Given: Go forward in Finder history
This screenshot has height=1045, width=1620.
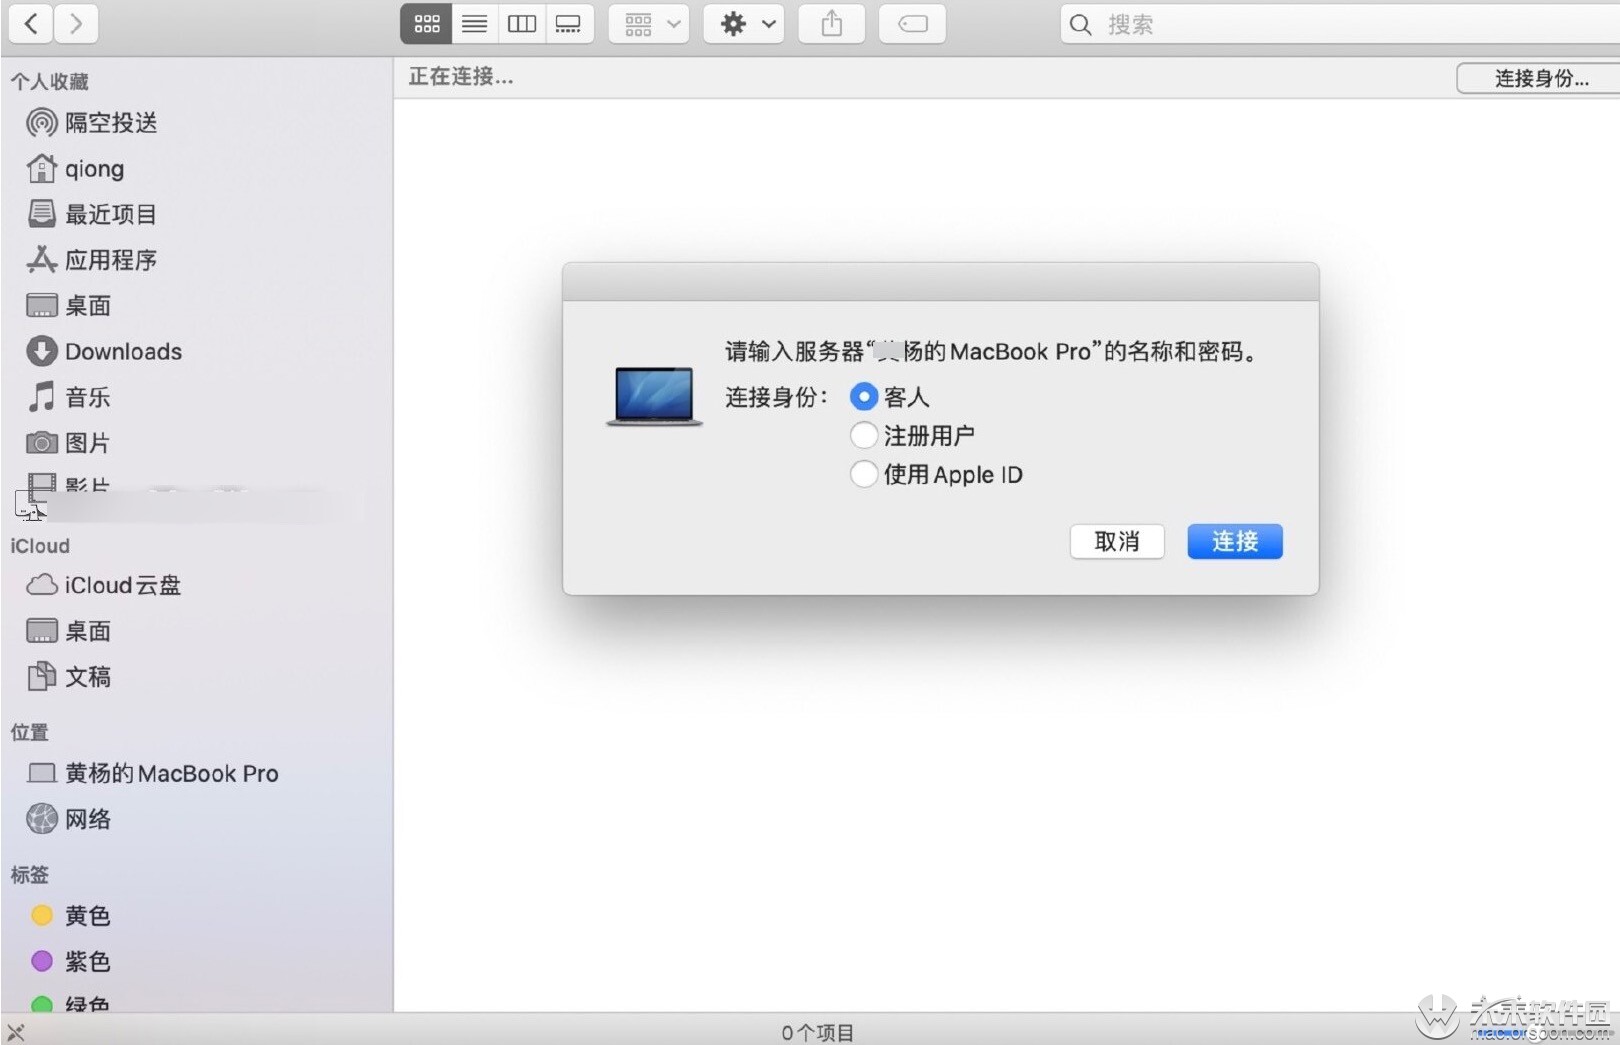Looking at the screenshot, I should pyautogui.click(x=76, y=24).
